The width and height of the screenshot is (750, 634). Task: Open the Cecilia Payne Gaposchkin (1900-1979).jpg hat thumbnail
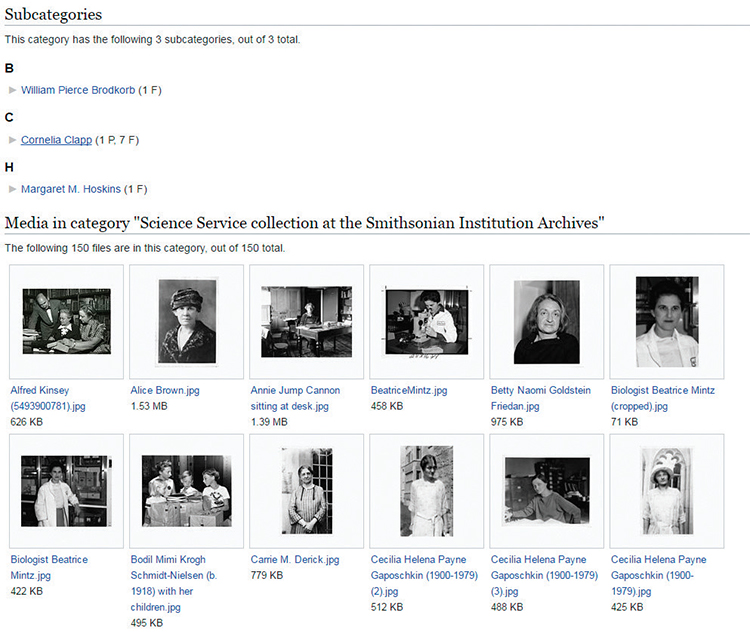coord(667,491)
